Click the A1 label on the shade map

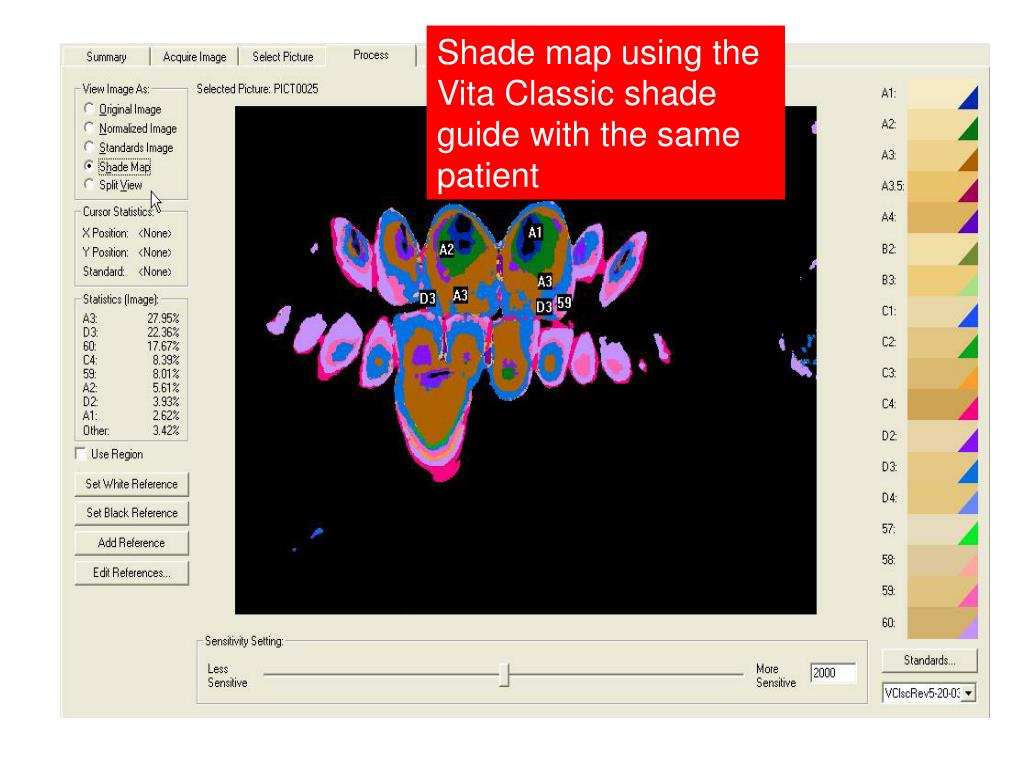535,232
